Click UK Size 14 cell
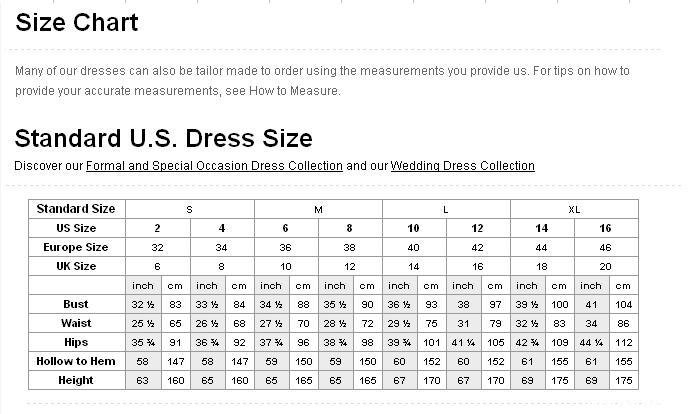This screenshot has width=689, height=414. pos(414,266)
